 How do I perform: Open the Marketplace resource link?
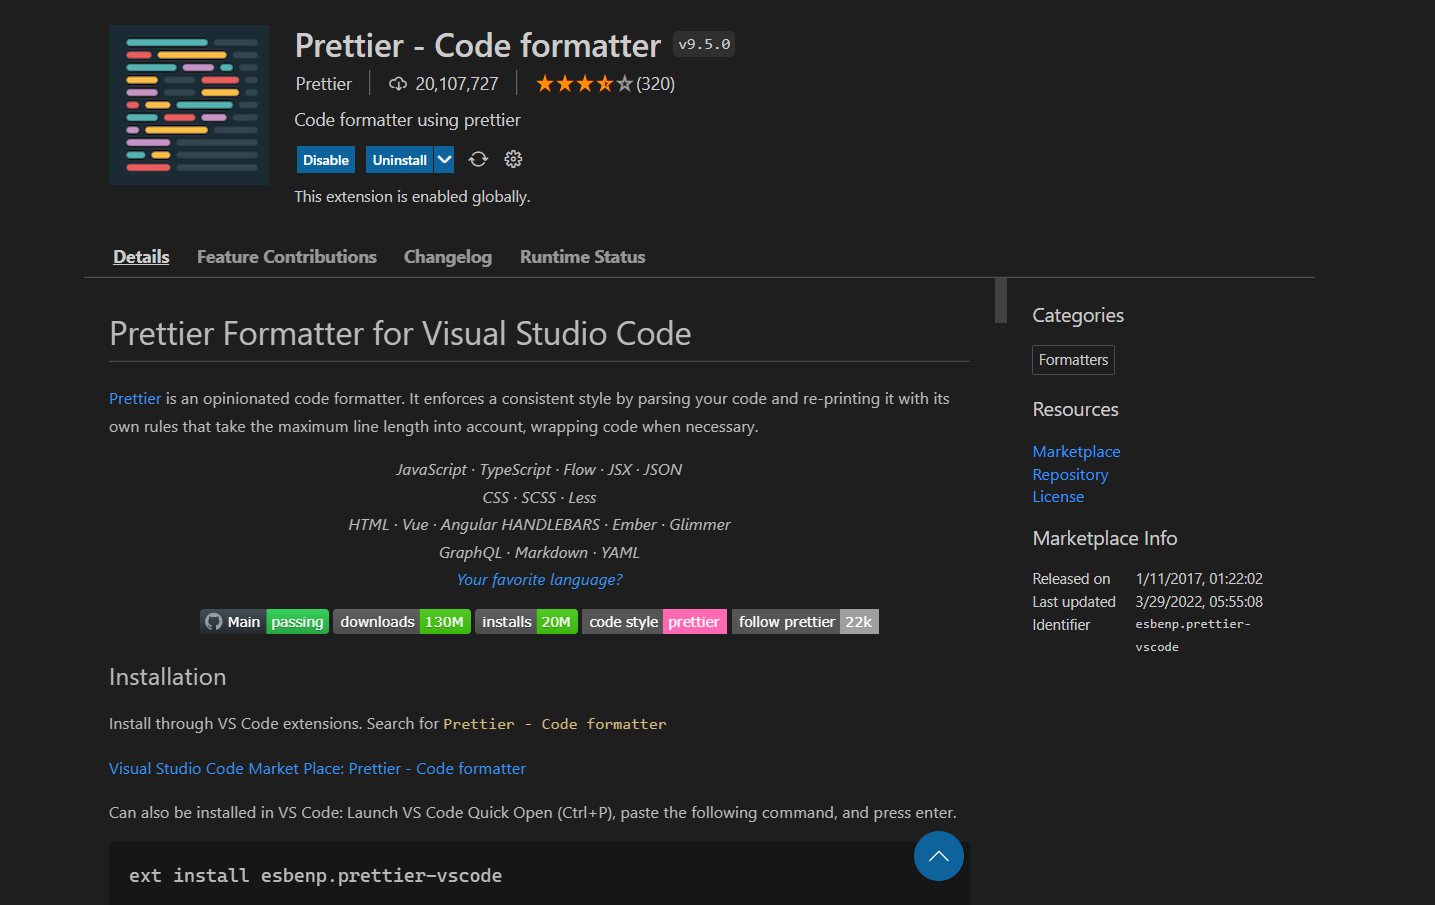point(1076,452)
